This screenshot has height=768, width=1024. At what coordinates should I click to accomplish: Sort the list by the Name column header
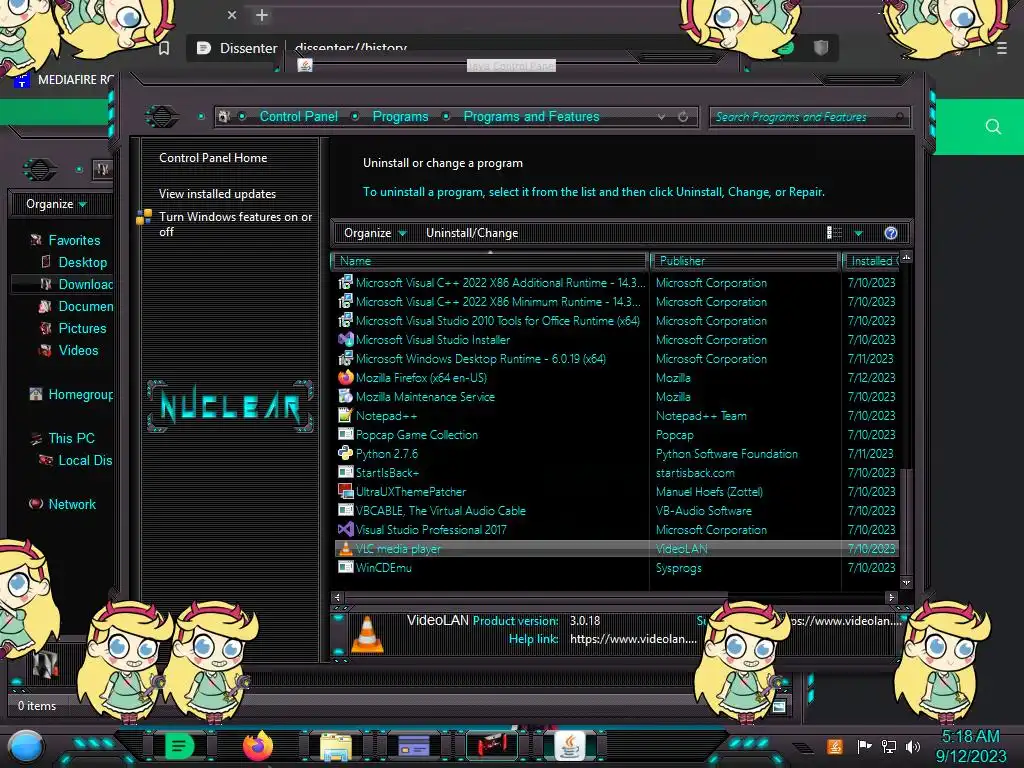coord(490,261)
